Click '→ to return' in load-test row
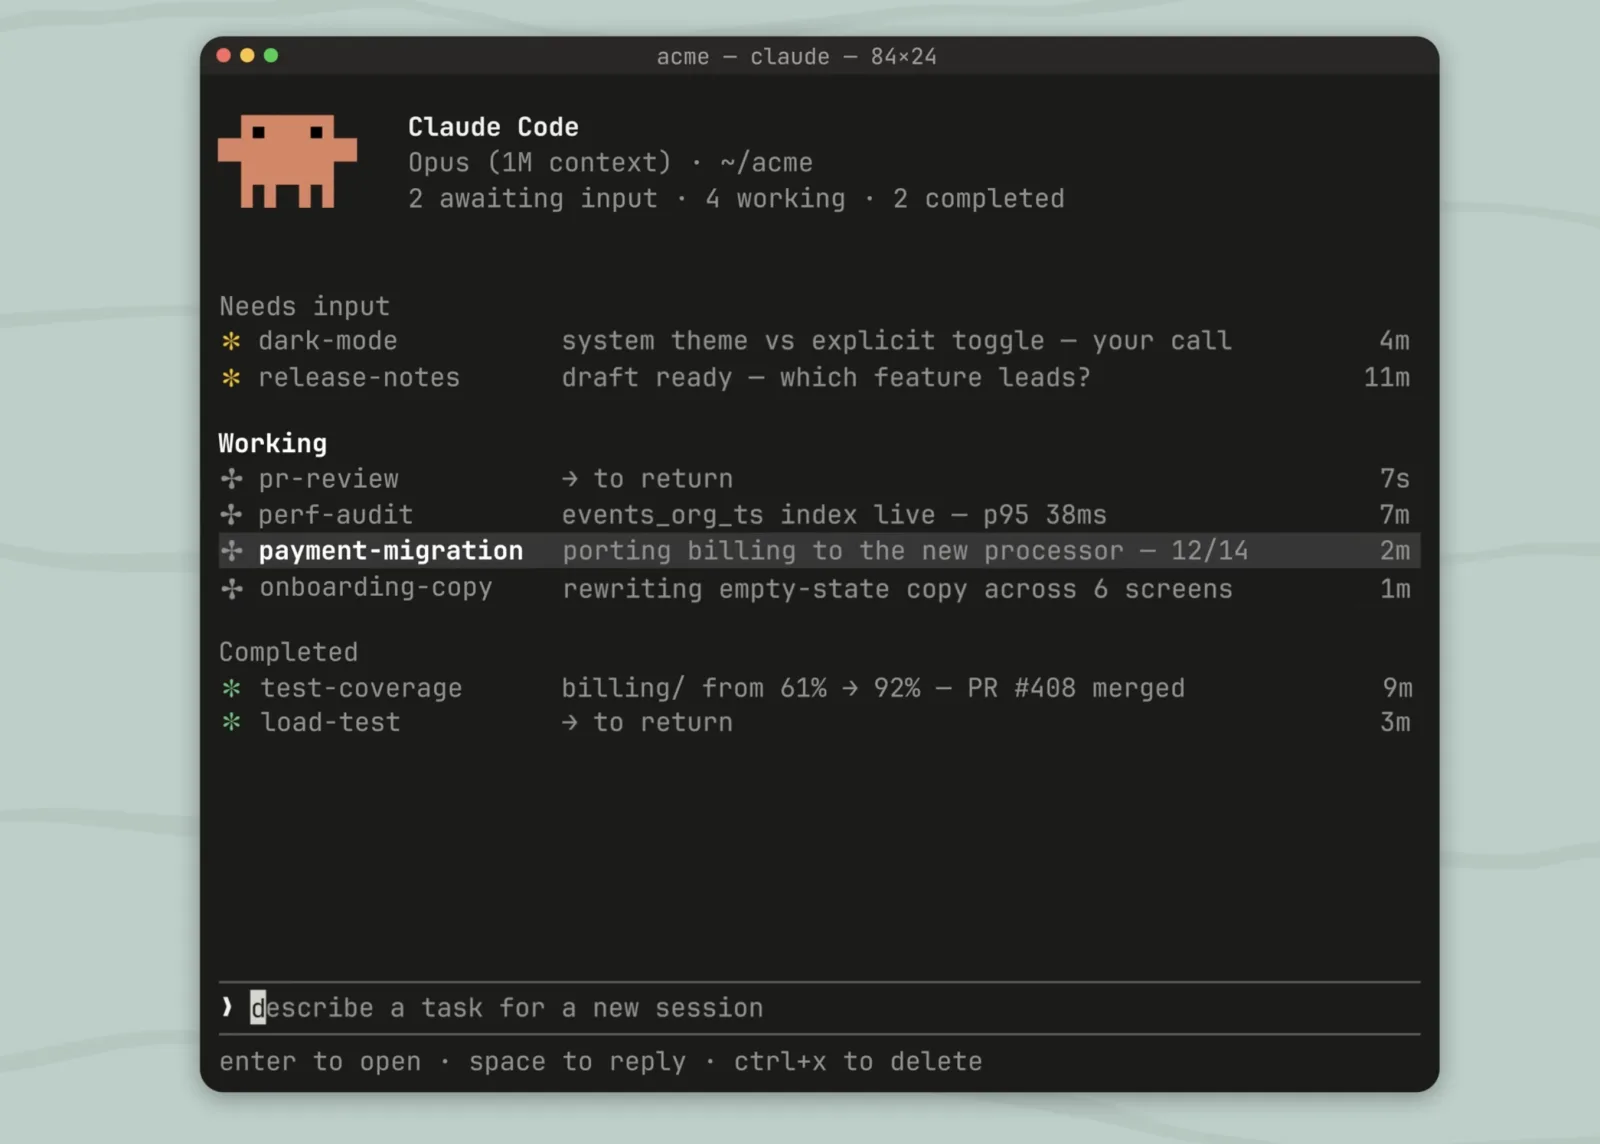The image size is (1600, 1144). tap(647, 722)
